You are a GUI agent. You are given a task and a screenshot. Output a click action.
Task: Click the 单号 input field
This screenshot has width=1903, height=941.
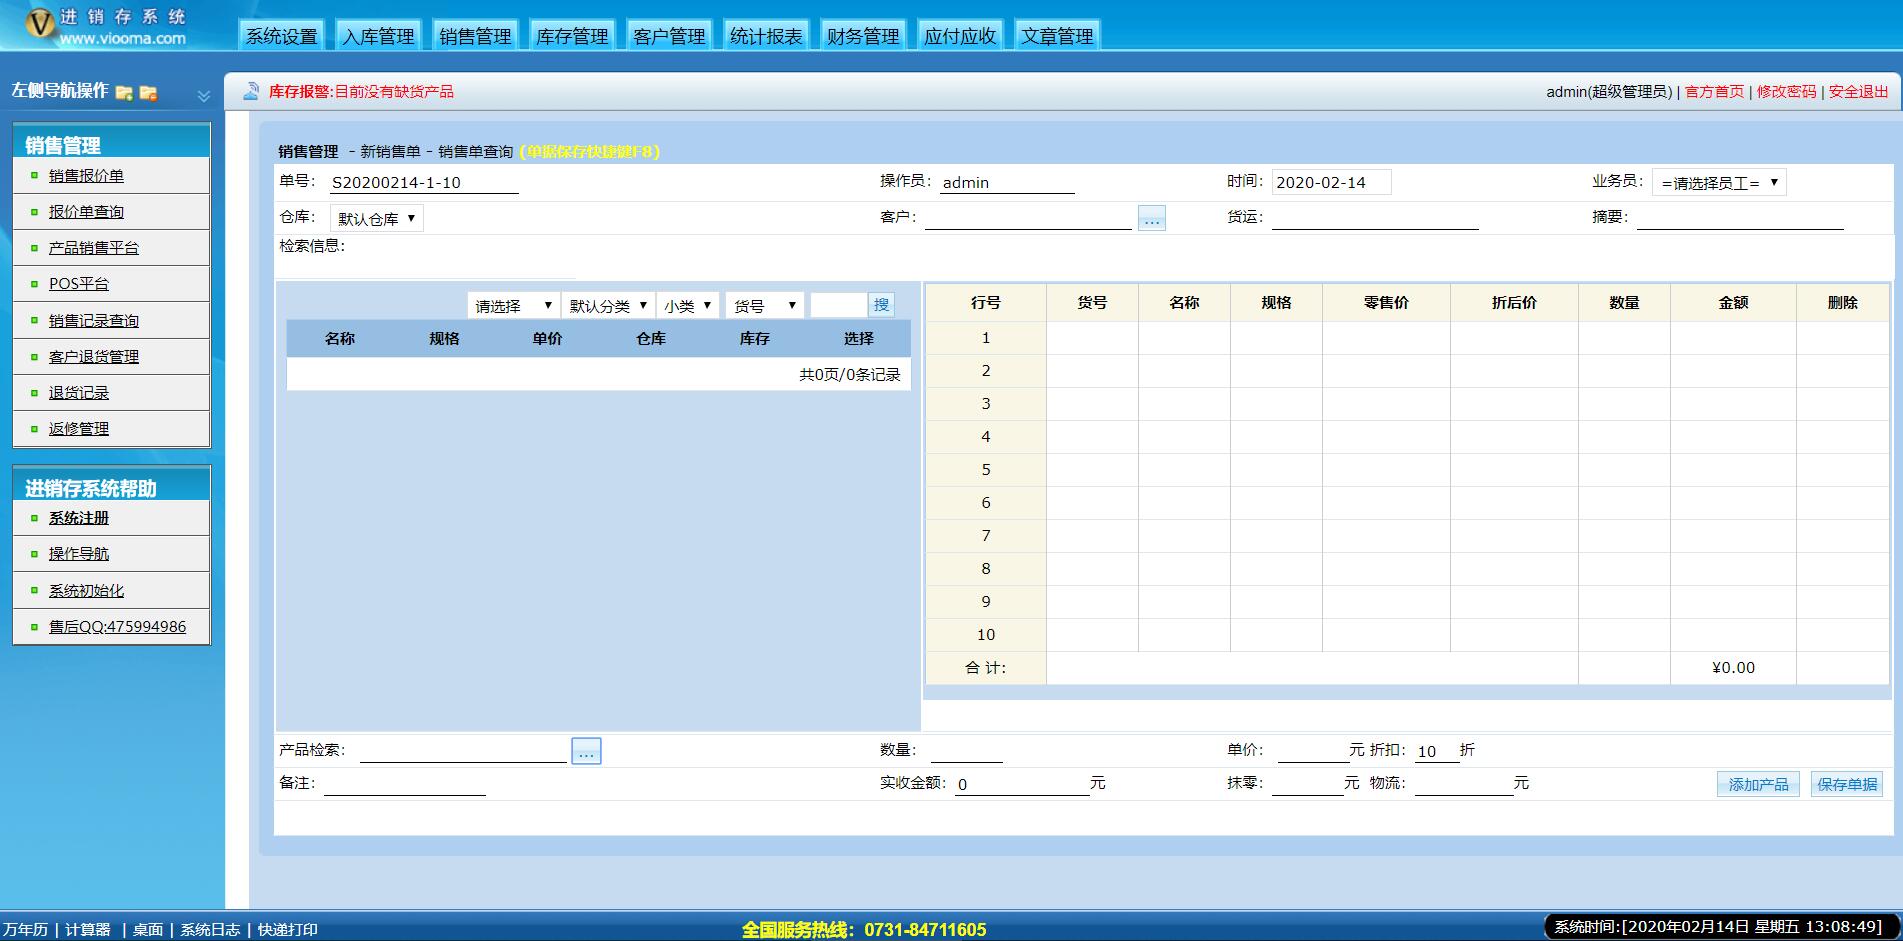coord(424,182)
